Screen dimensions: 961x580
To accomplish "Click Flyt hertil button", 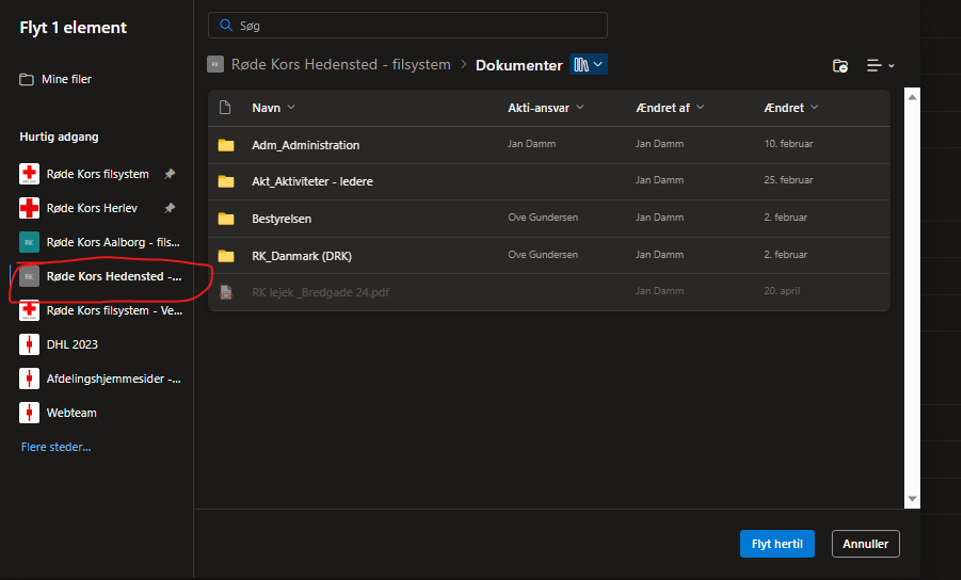I will (777, 544).
